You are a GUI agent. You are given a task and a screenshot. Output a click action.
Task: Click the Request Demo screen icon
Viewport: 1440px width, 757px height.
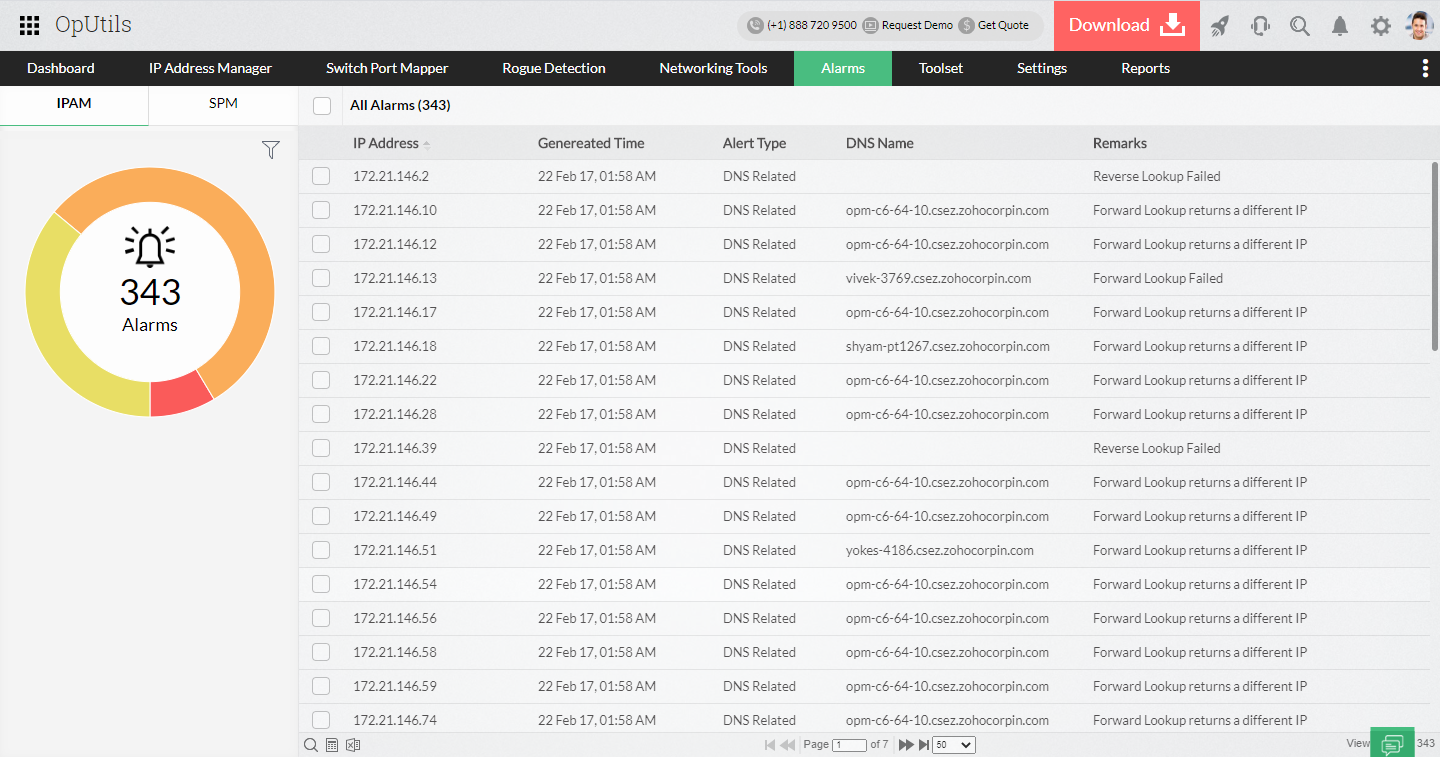[x=870, y=26]
